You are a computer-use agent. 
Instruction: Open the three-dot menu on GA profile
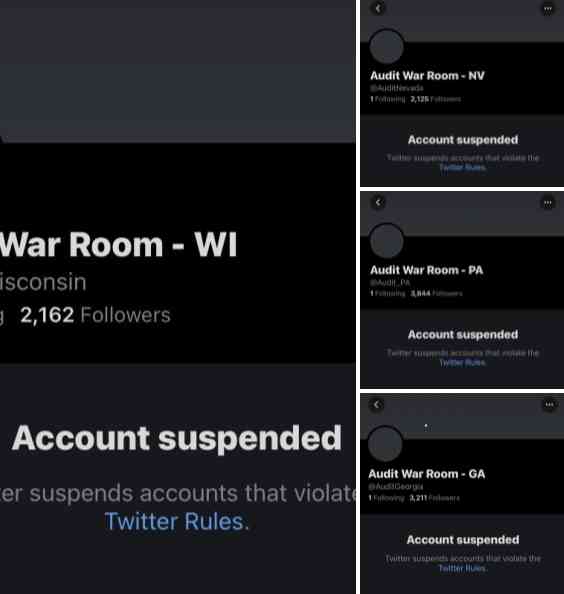549,405
